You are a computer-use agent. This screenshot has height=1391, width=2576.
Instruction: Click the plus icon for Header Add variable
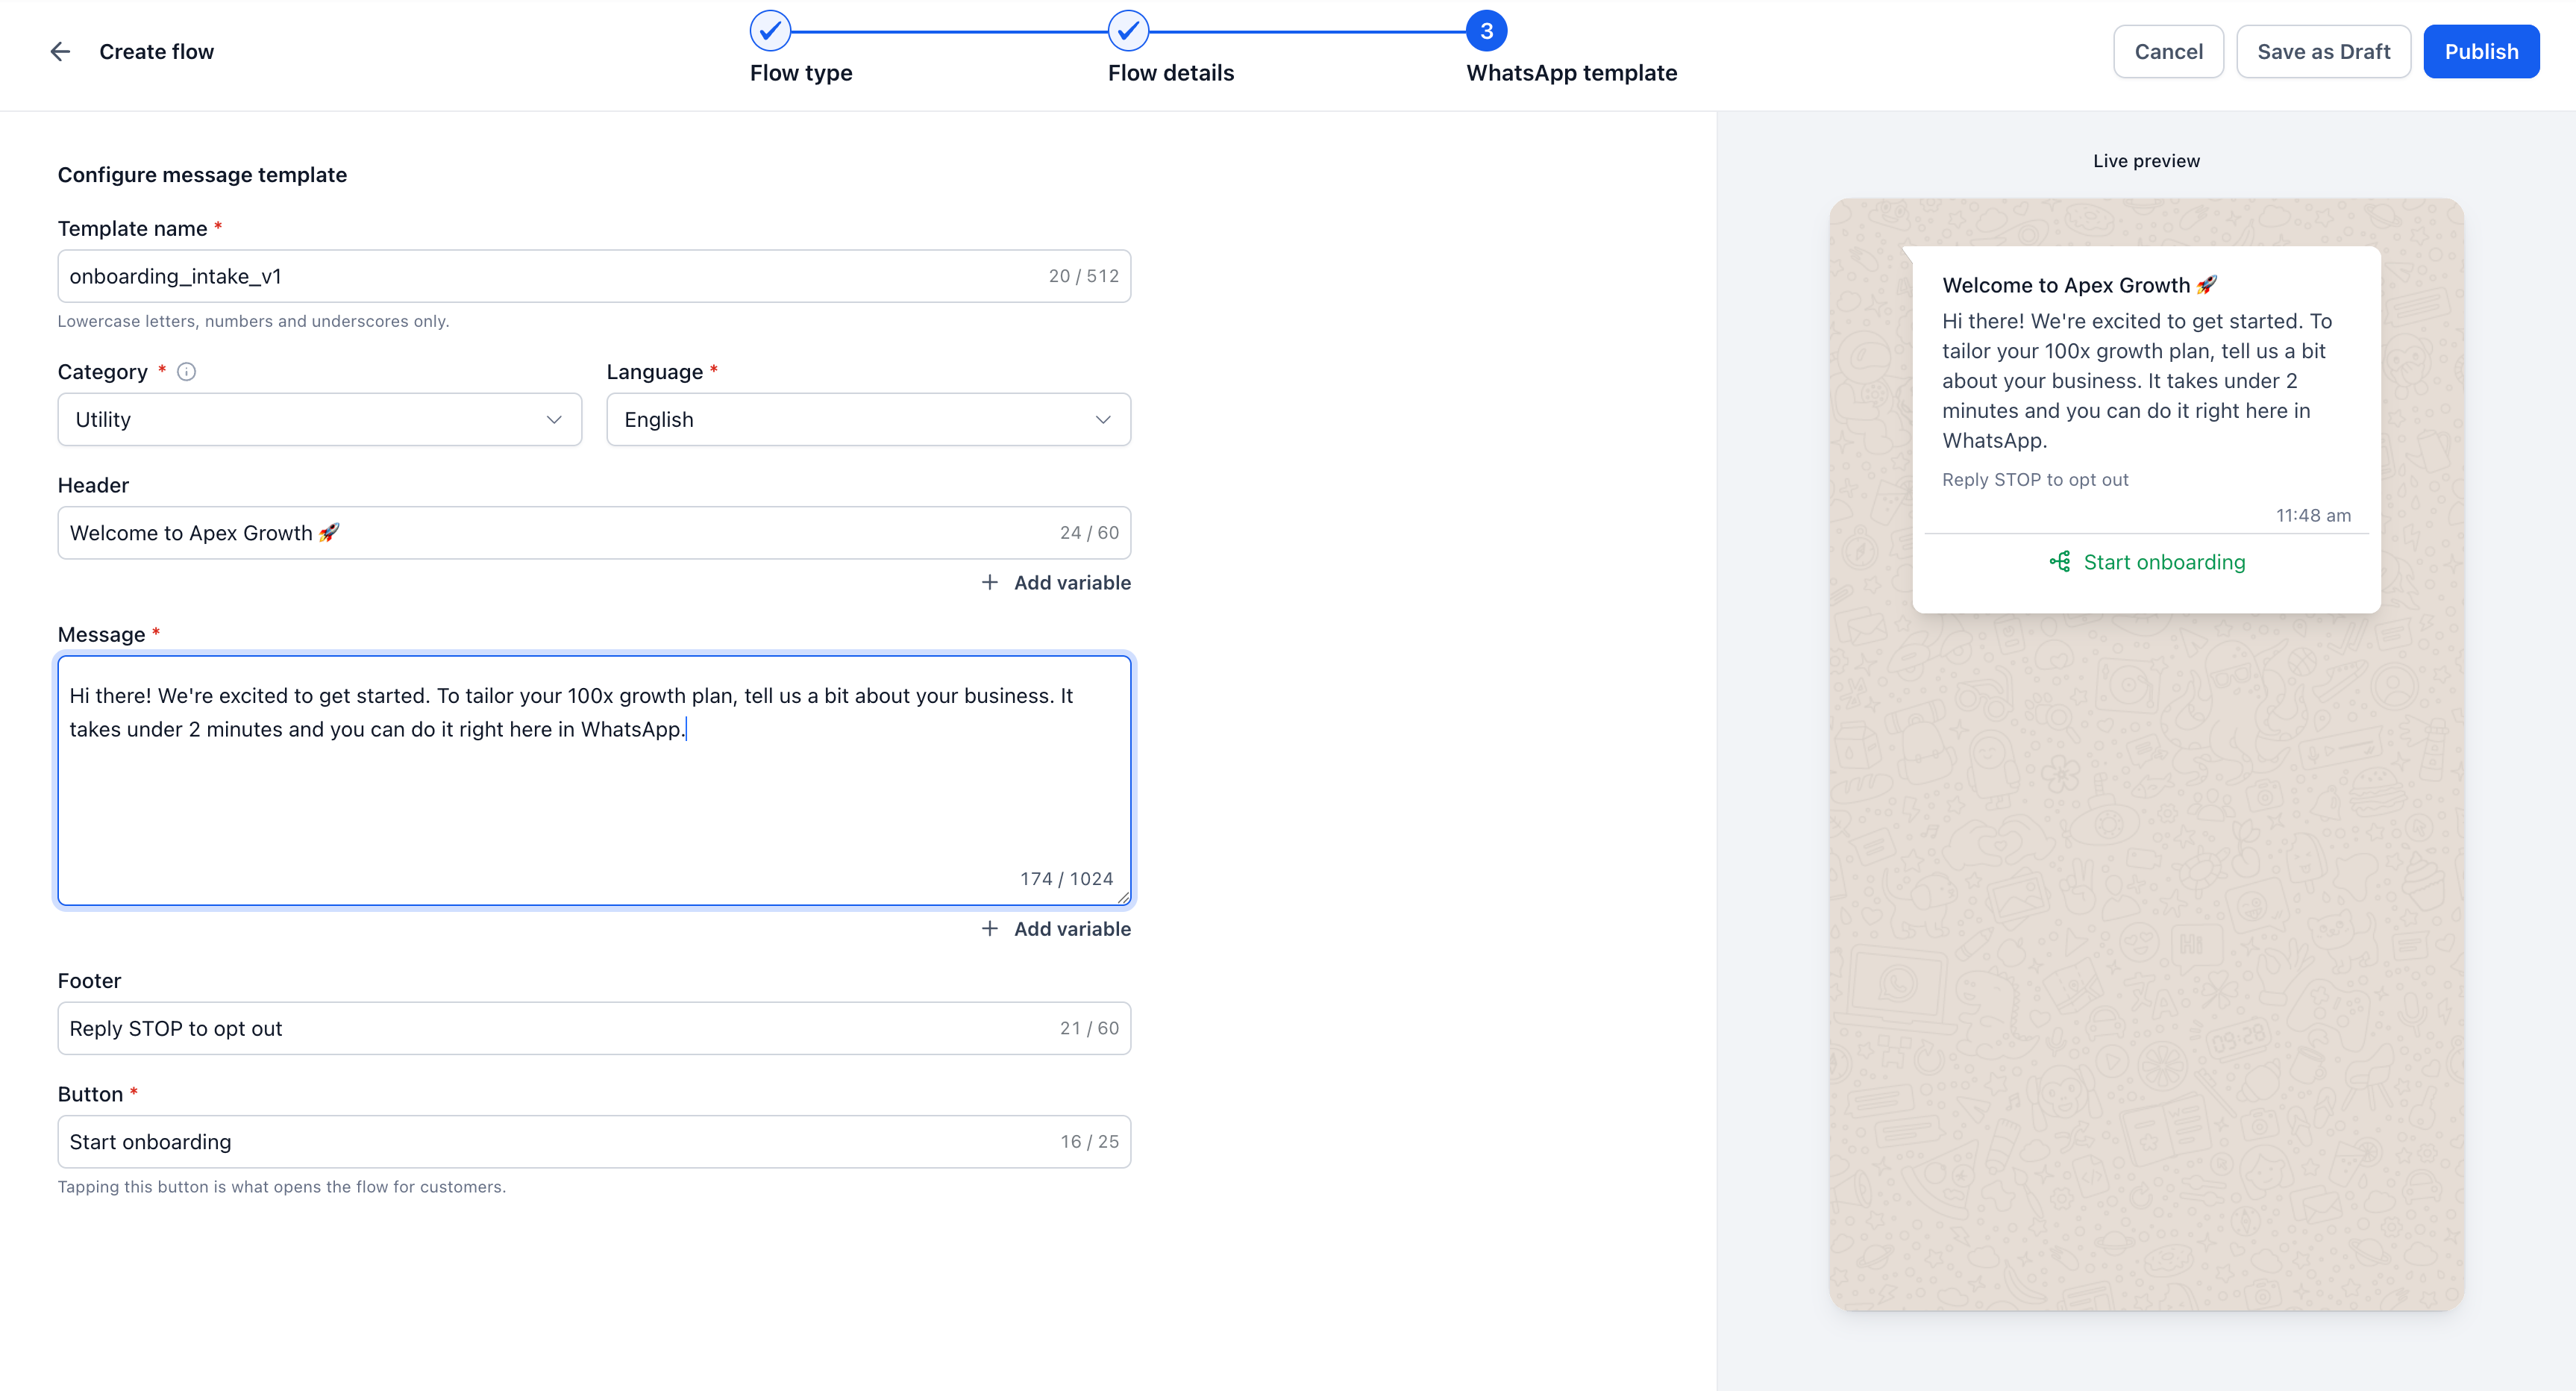point(989,582)
